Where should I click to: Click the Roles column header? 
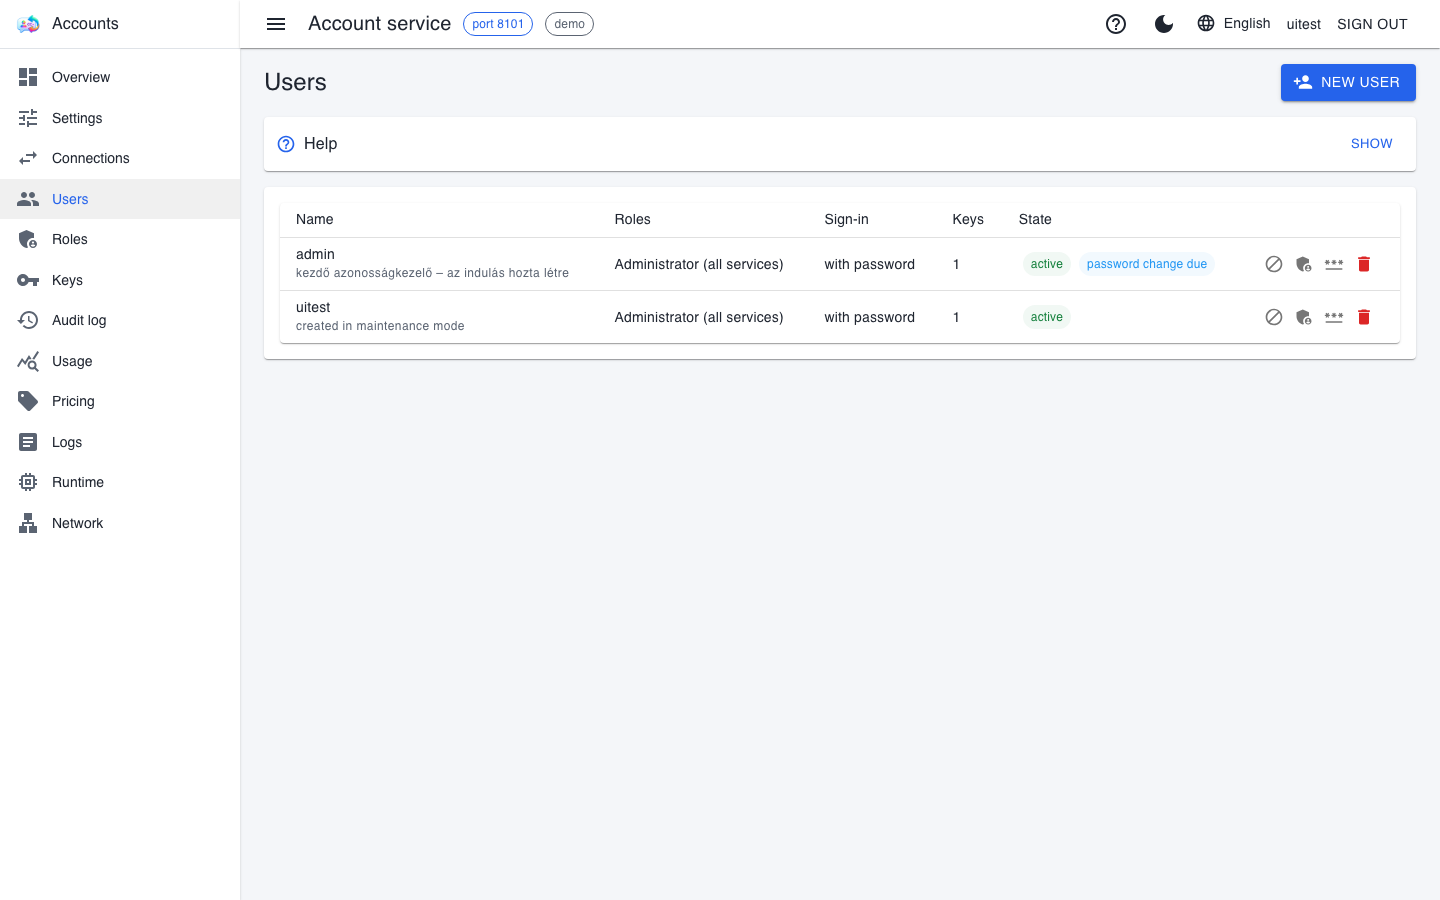tap(632, 219)
